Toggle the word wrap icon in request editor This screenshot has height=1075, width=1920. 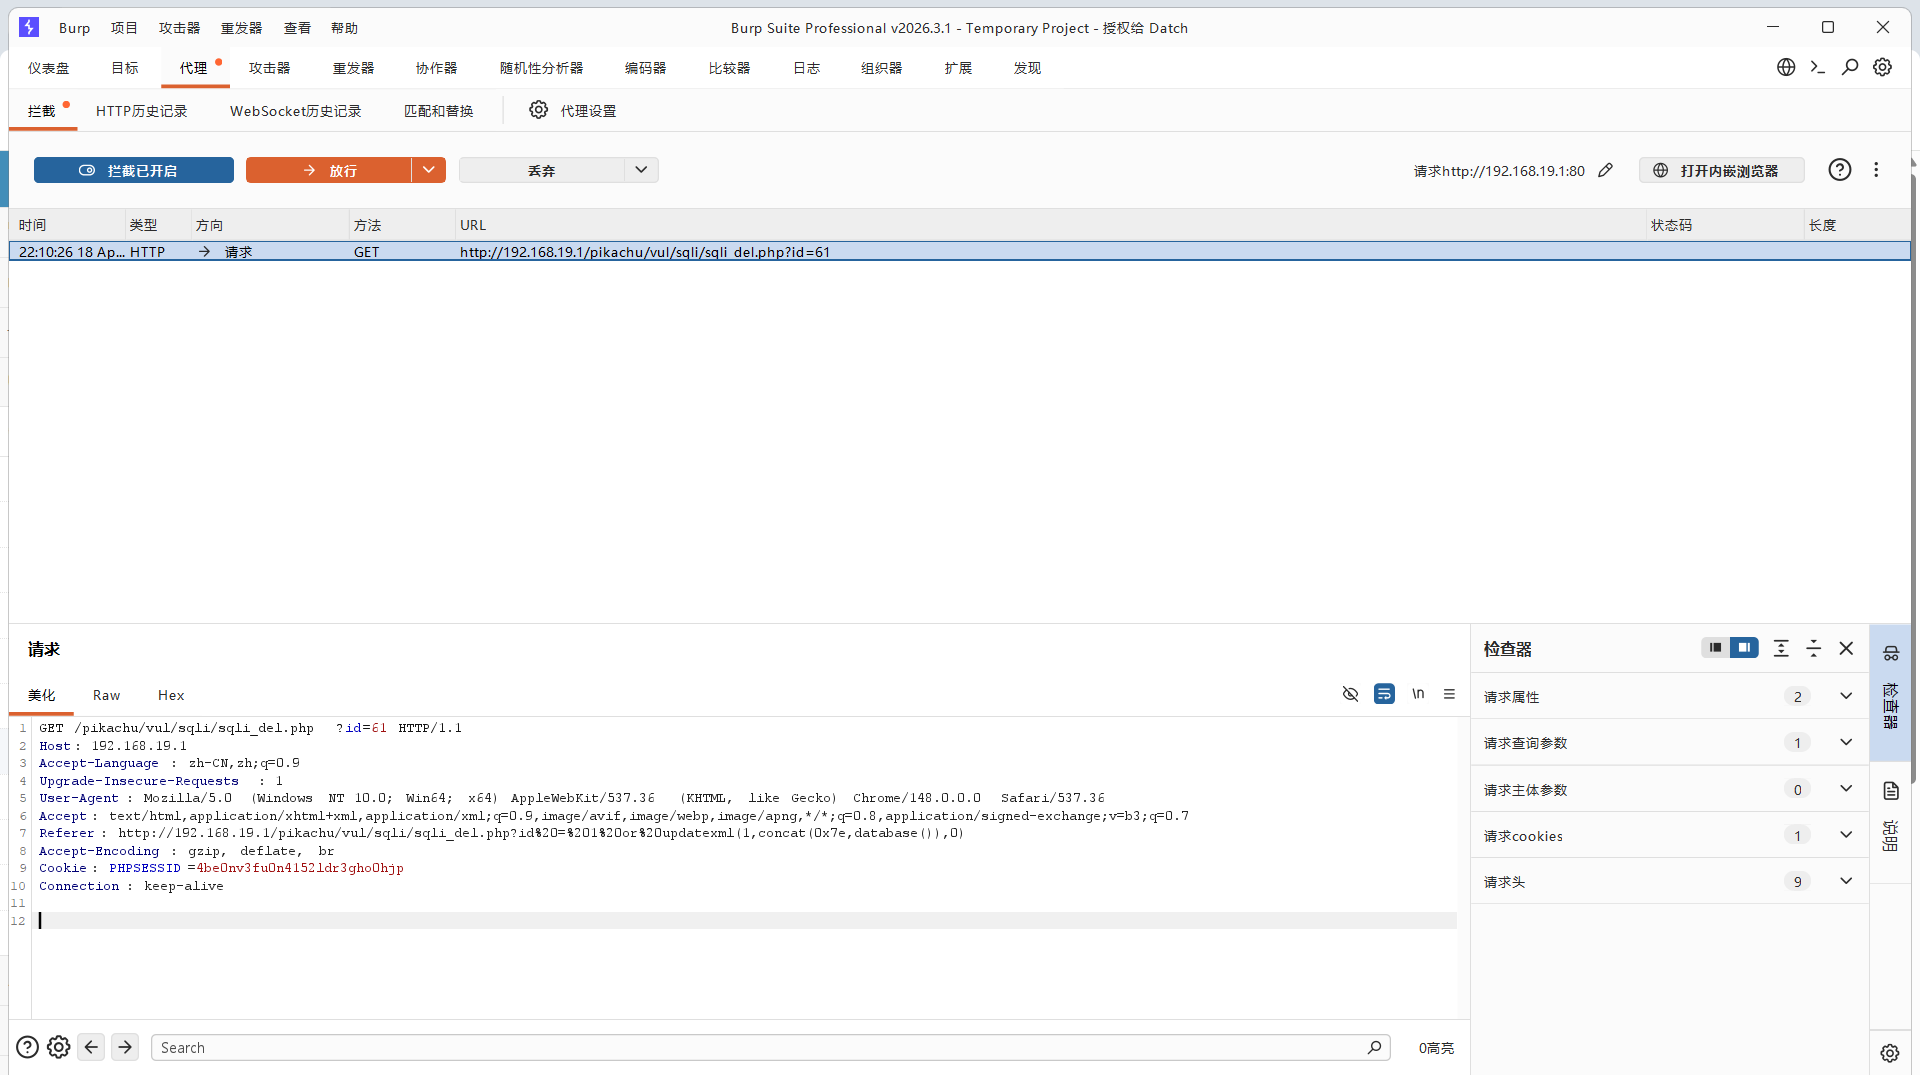coord(1384,694)
